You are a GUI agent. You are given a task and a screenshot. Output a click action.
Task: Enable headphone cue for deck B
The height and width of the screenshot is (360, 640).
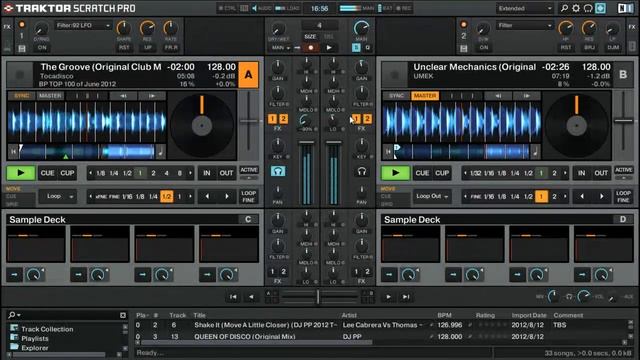362,171
